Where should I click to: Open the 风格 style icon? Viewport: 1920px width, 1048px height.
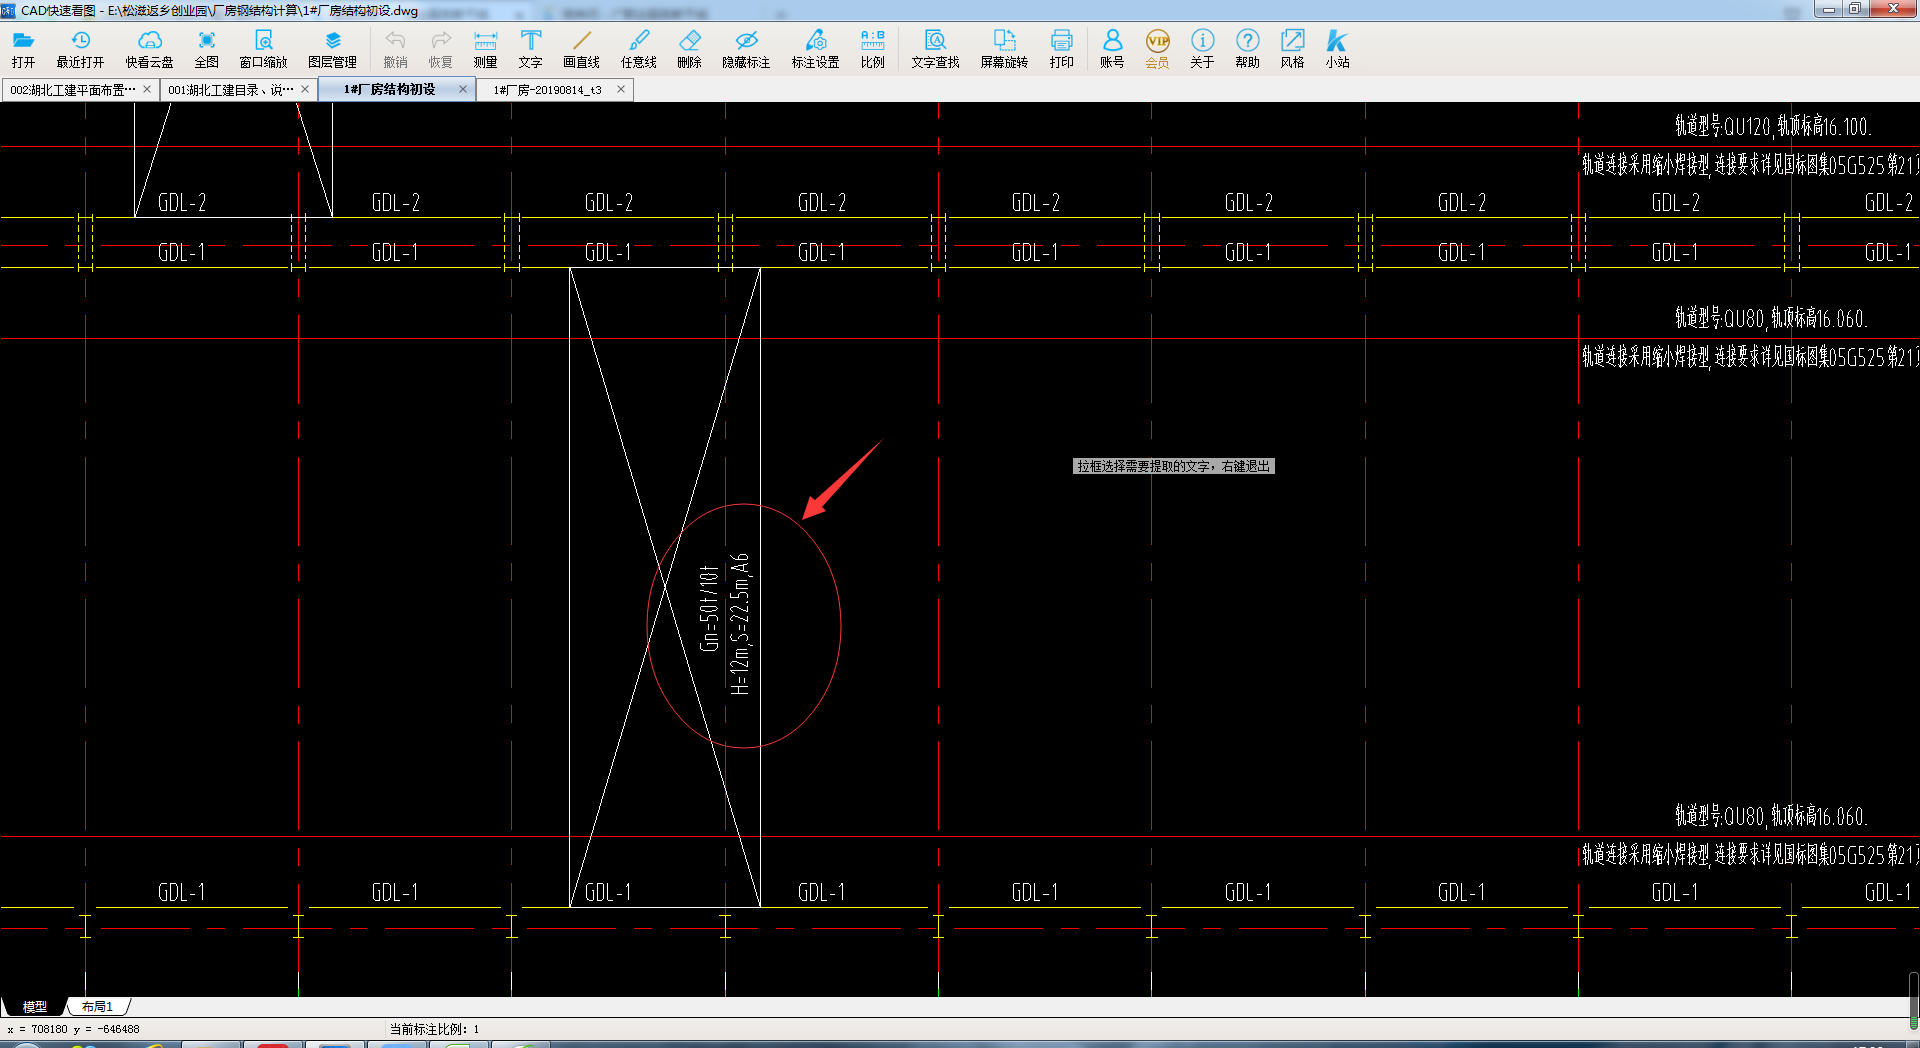coord(1292,48)
